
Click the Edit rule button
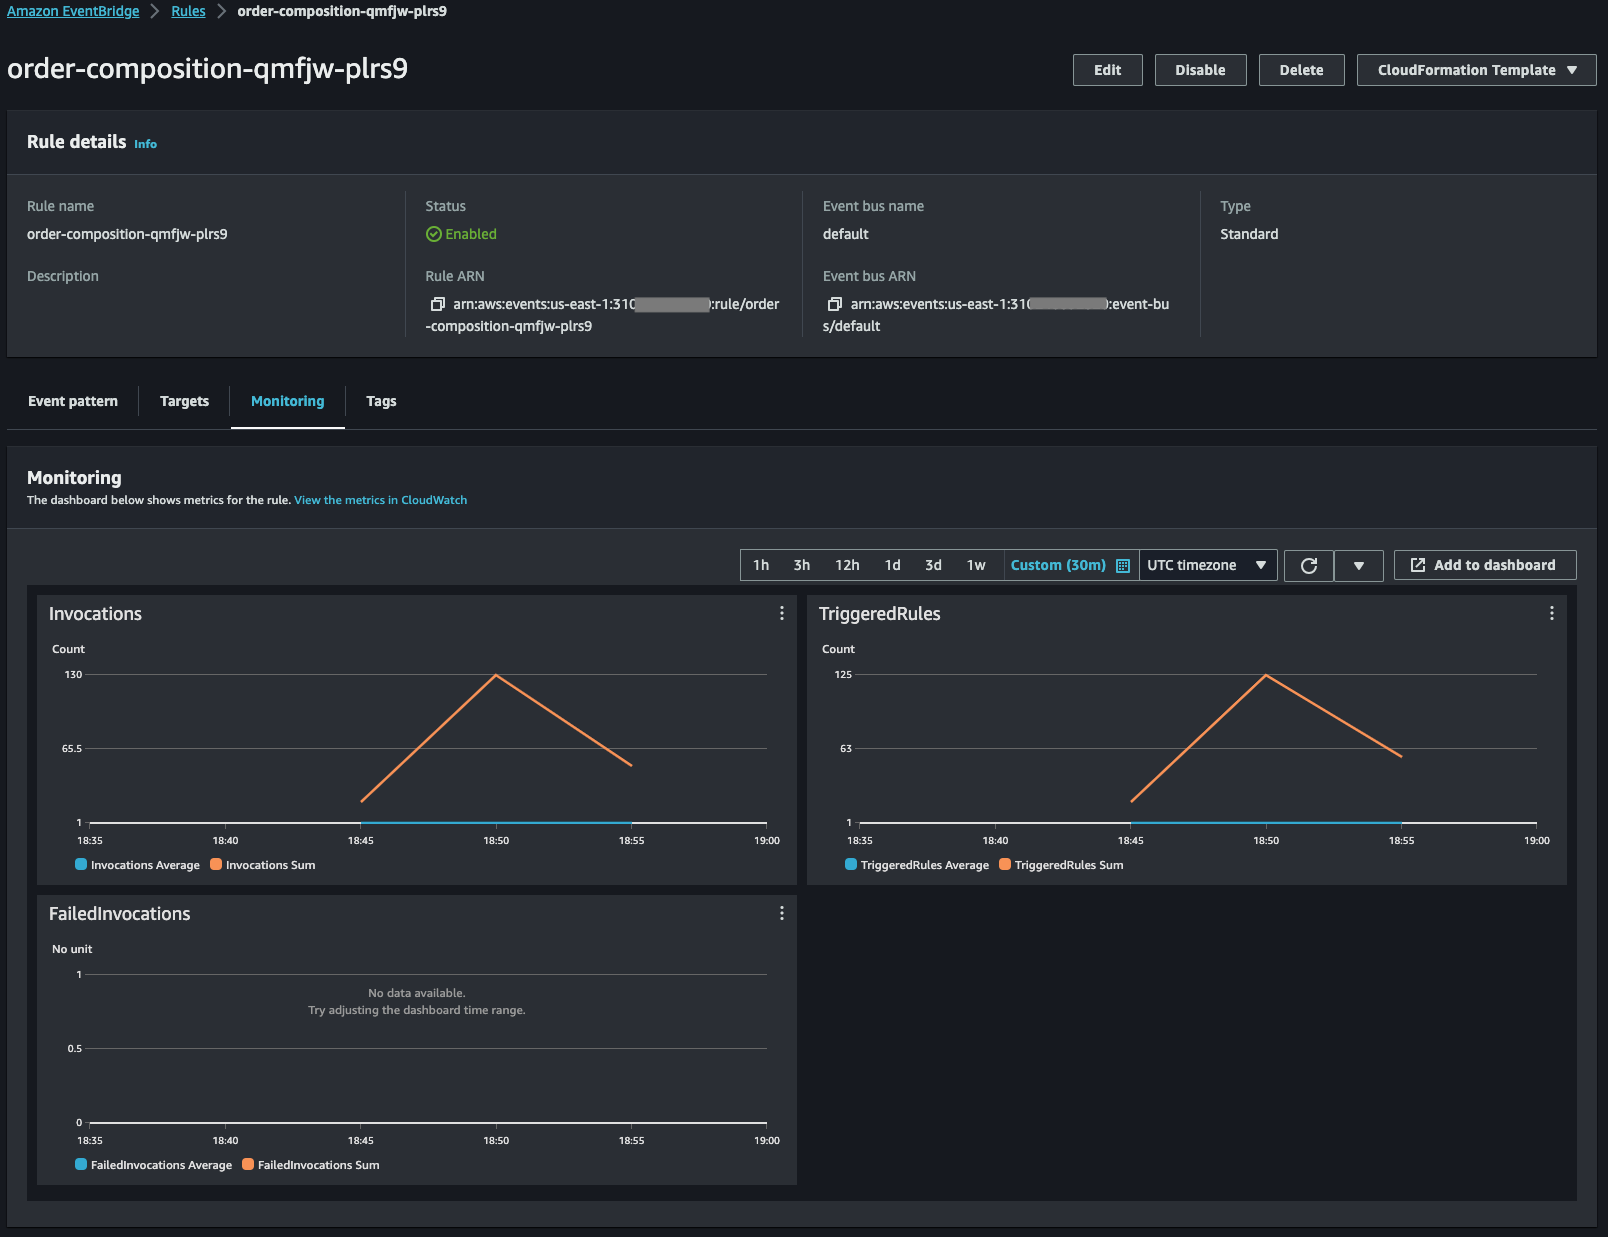[1108, 70]
